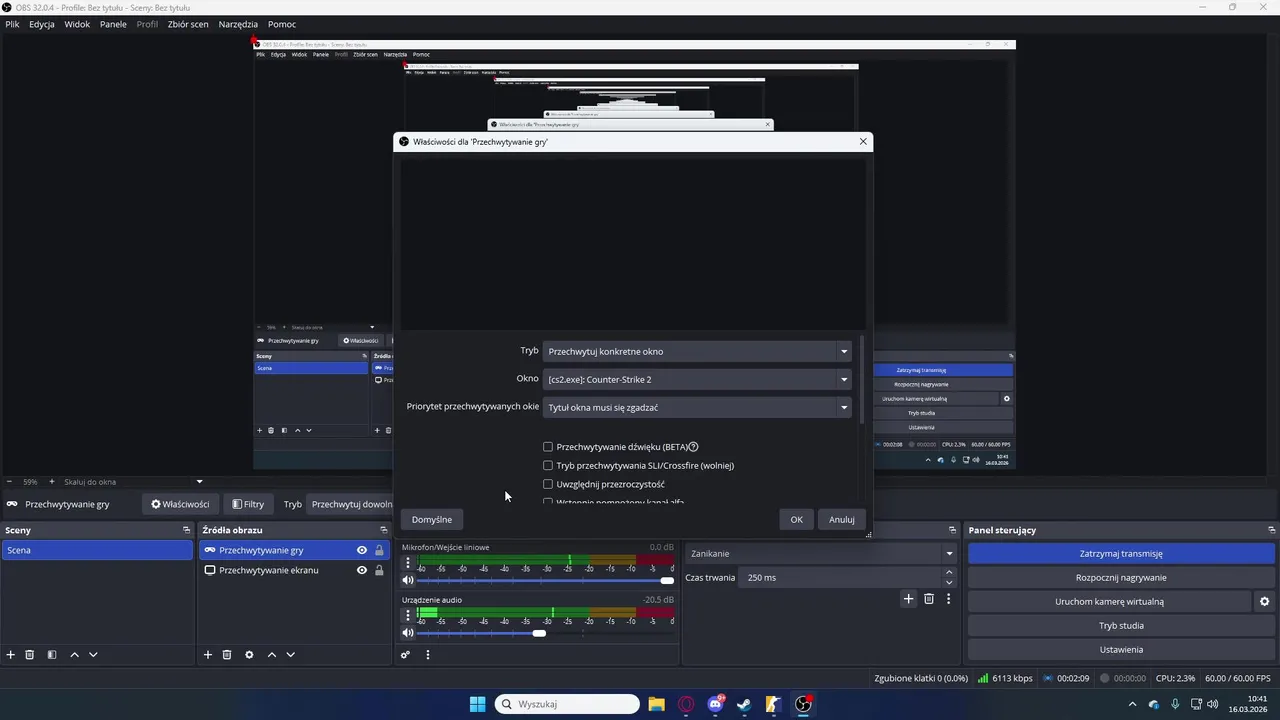Image resolution: width=1280 pixels, height=720 pixels.
Task: Move scene up in Sceny panel
Action: point(74,655)
